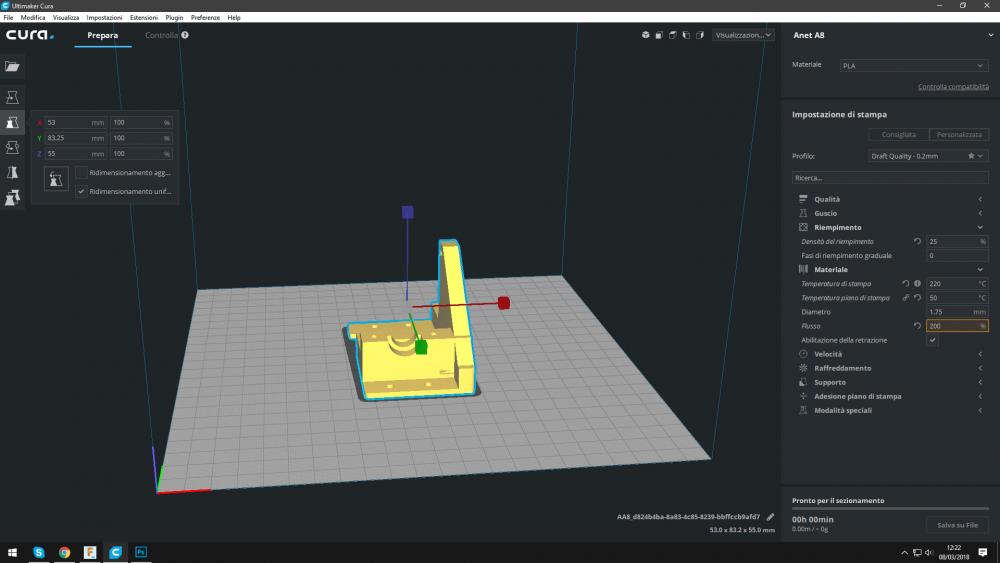Expand the Velocità settings section

point(828,354)
